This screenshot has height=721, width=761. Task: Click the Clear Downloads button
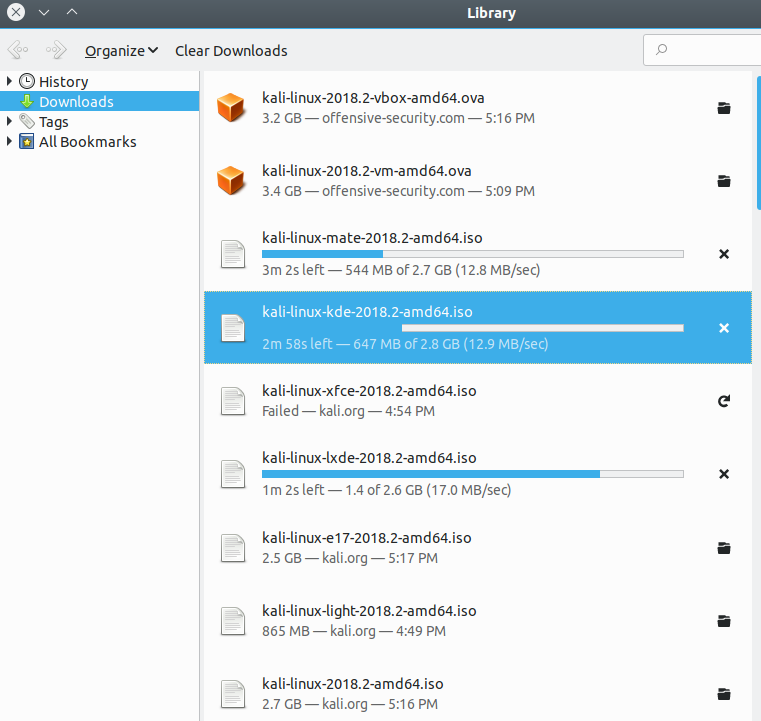coord(231,50)
